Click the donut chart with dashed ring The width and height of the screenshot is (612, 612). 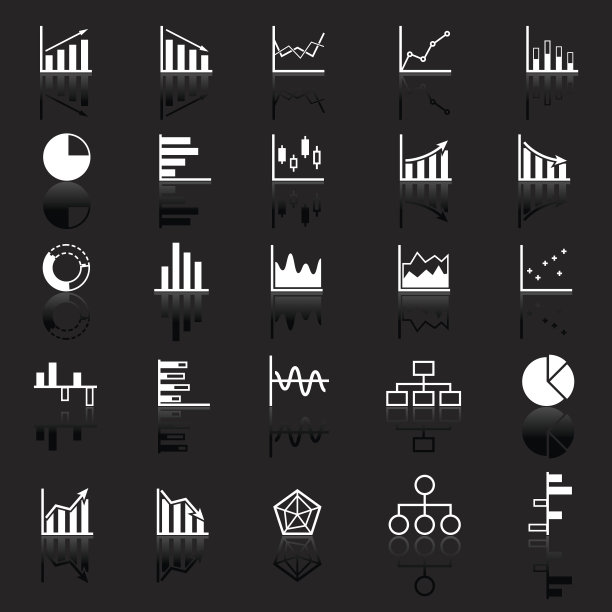click(x=66, y=267)
